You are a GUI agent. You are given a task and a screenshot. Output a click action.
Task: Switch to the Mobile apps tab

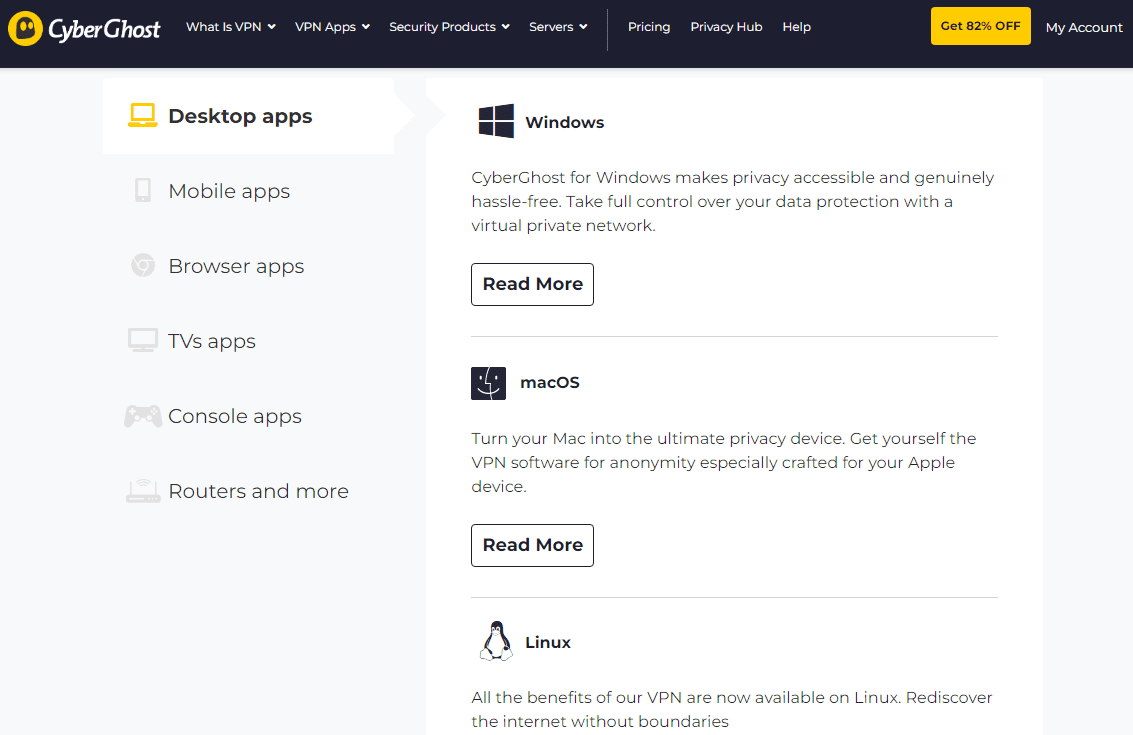pyautogui.click(x=249, y=191)
